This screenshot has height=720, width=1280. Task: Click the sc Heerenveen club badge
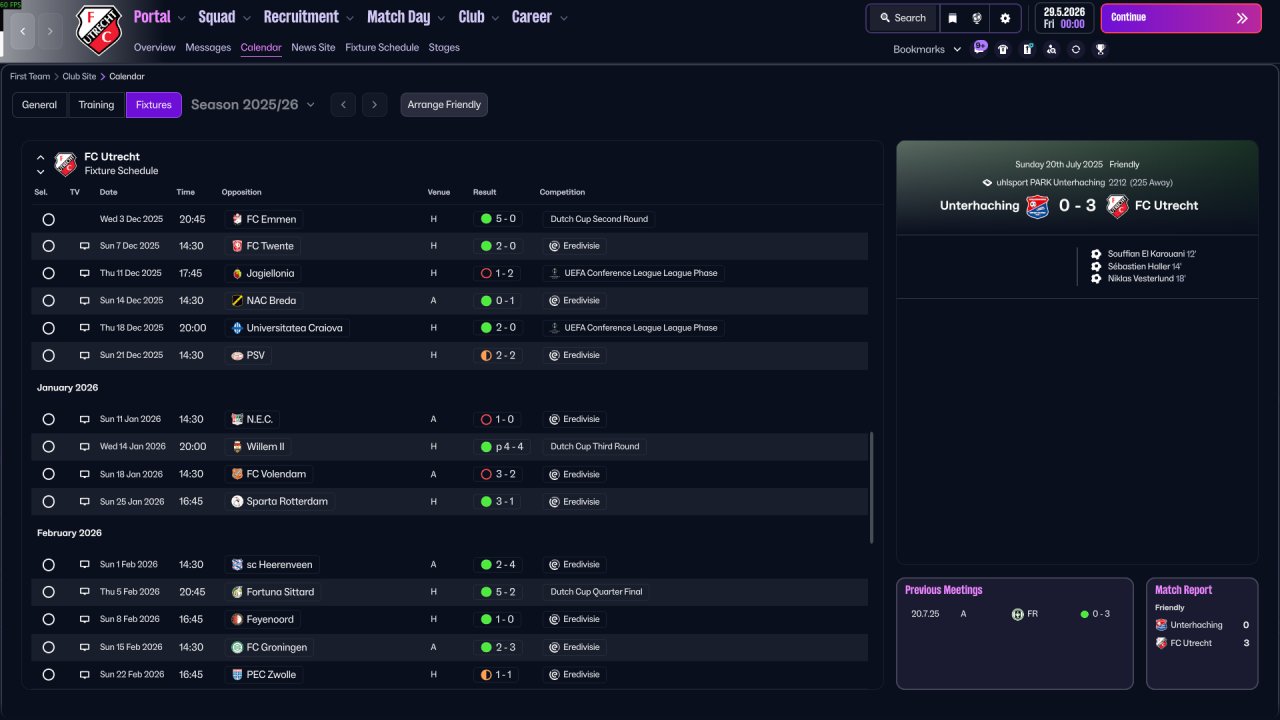tap(237, 565)
